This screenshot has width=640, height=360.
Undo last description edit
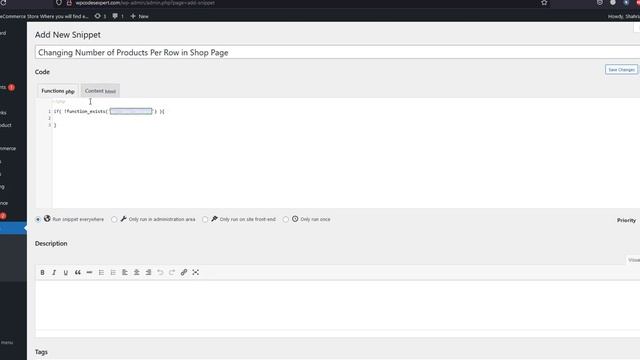point(160,272)
